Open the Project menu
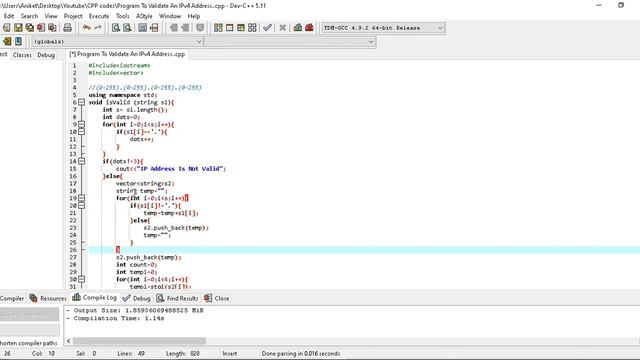The image size is (640, 360). (x=73, y=16)
